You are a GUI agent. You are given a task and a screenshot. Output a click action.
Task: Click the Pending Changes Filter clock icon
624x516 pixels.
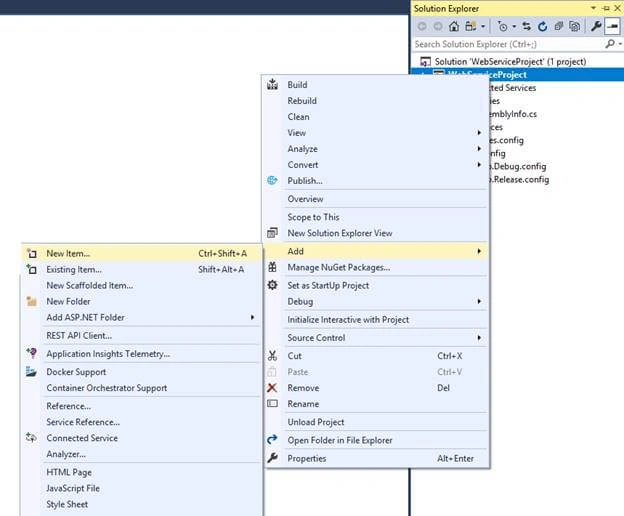point(503,26)
